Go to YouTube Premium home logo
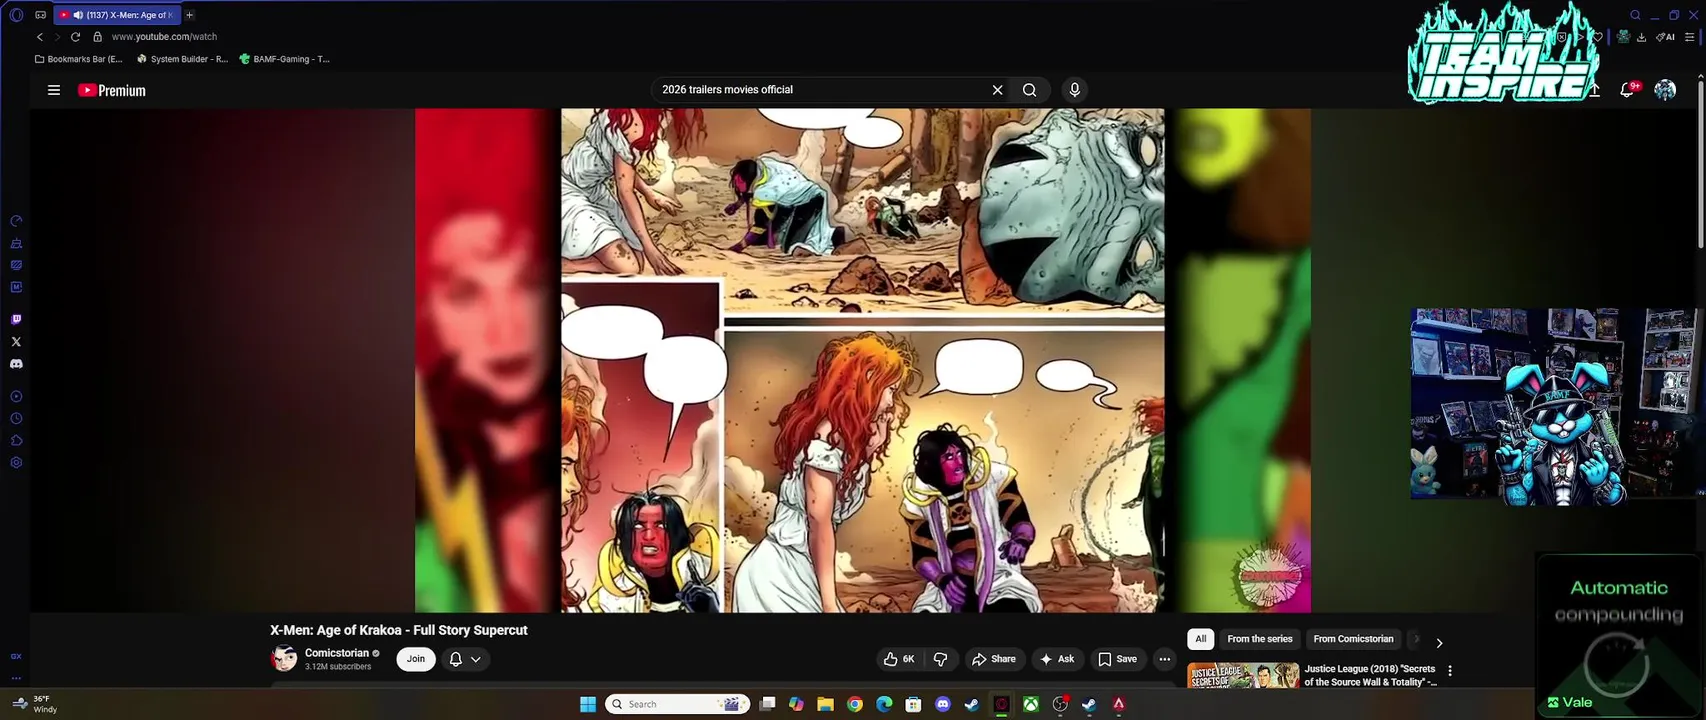1706x720 pixels. click(112, 90)
